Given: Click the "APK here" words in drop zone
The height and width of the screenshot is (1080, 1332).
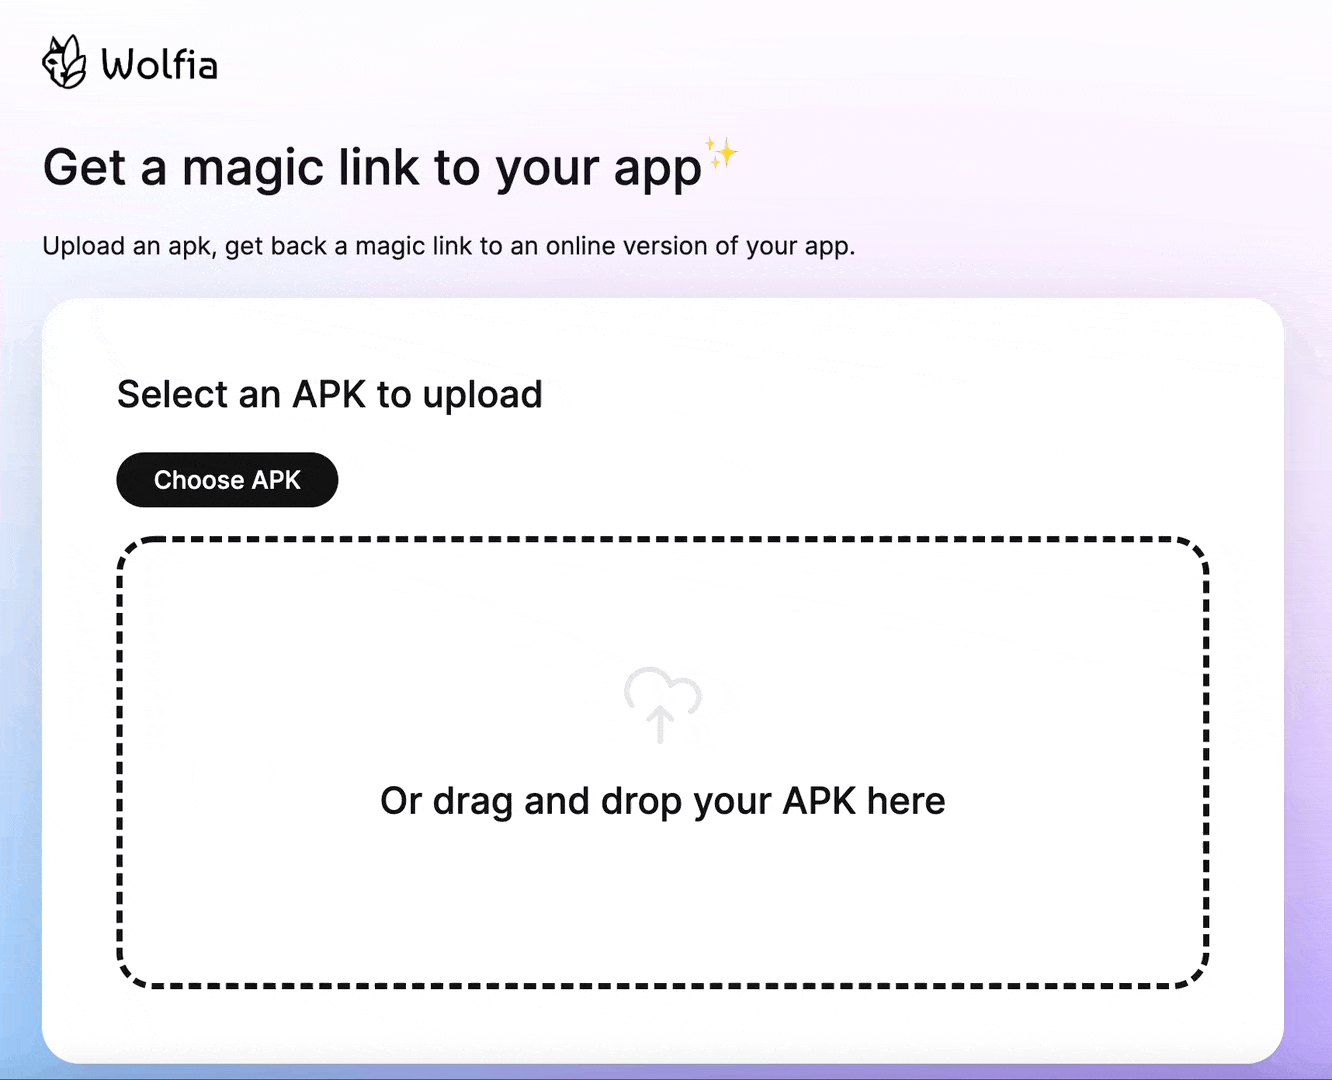Looking at the screenshot, I should pos(864,801).
